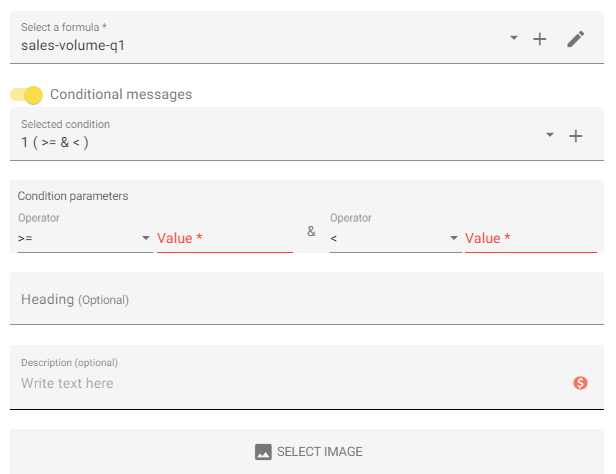Image resolution: width=616 pixels, height=474 pixels.
Task: Add a new formula with plus icon
Action: 539,39
